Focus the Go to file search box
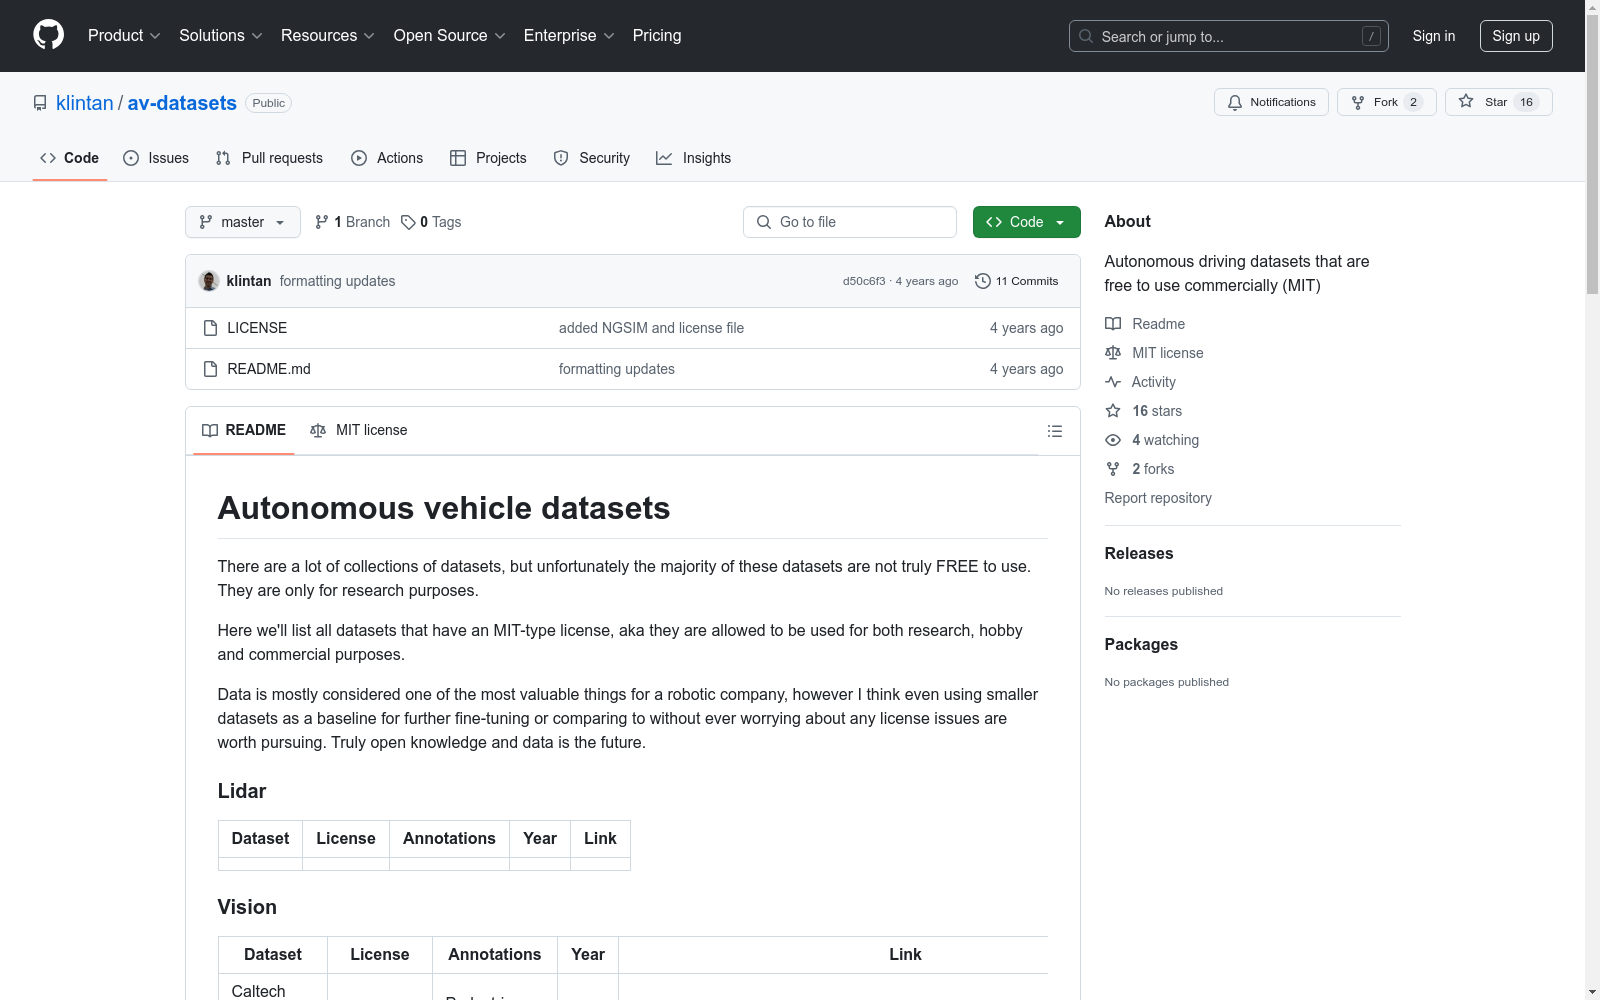The height and width of the screenshot is (1000, 1600). point(850,222)
